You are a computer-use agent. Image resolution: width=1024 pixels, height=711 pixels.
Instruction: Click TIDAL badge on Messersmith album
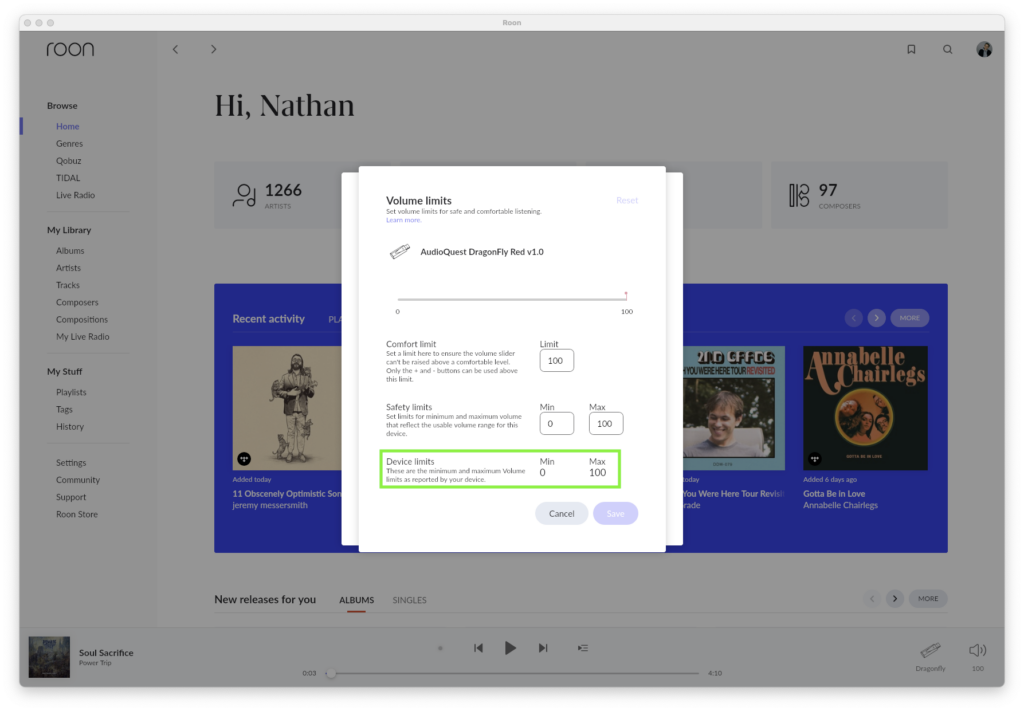[x=244, y=458]
